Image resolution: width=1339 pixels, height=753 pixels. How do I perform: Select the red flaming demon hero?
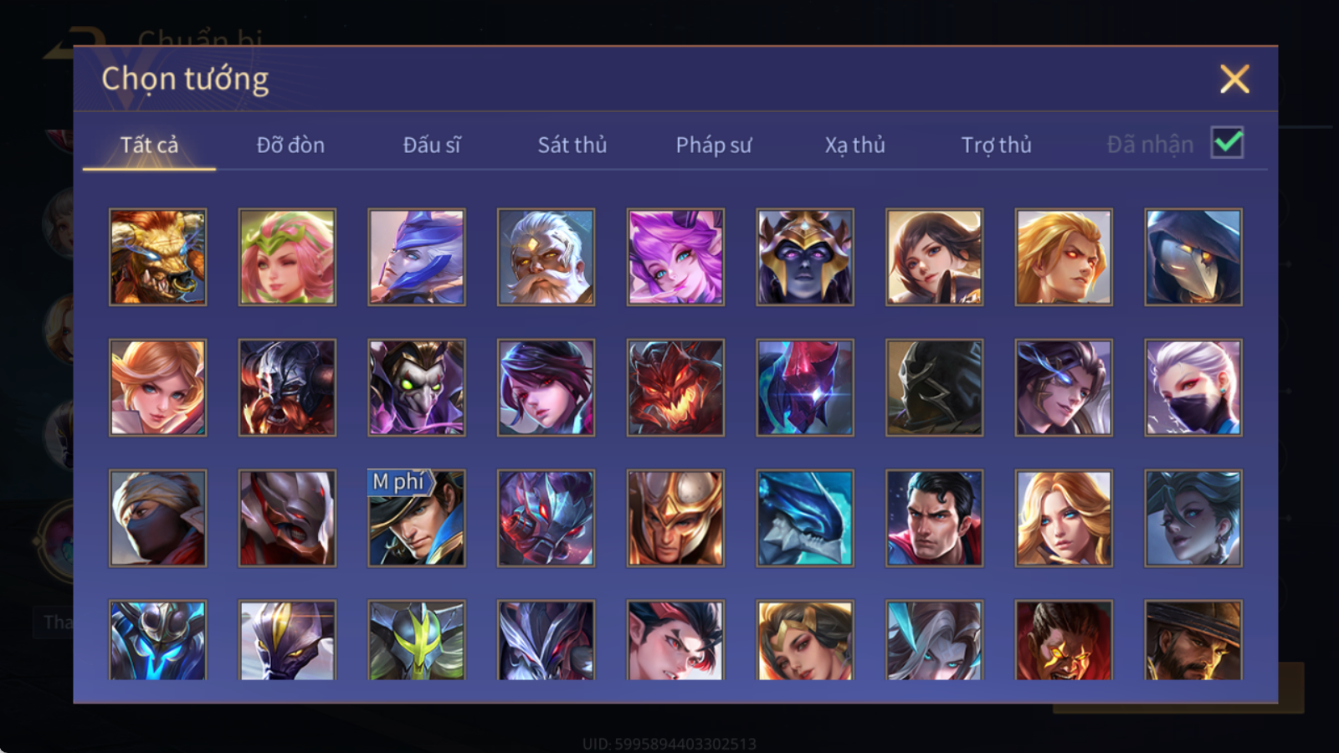[x=675, y=387]
